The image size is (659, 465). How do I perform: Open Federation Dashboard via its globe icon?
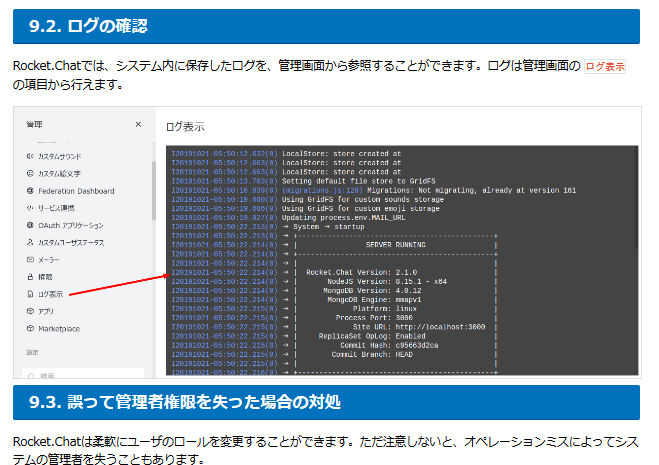click(30, 190)
